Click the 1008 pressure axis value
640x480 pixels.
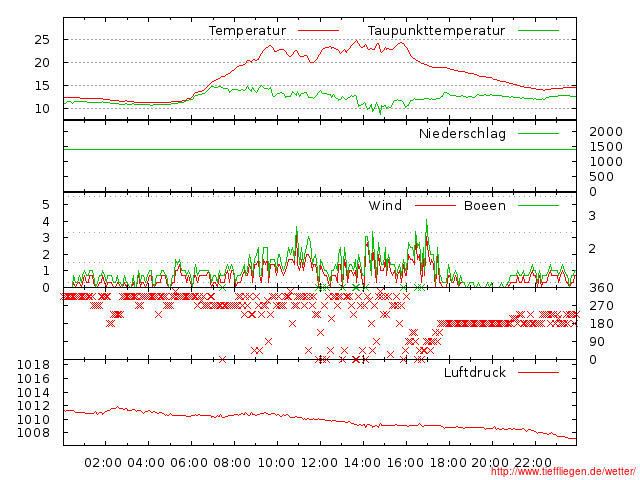[33, 433]
